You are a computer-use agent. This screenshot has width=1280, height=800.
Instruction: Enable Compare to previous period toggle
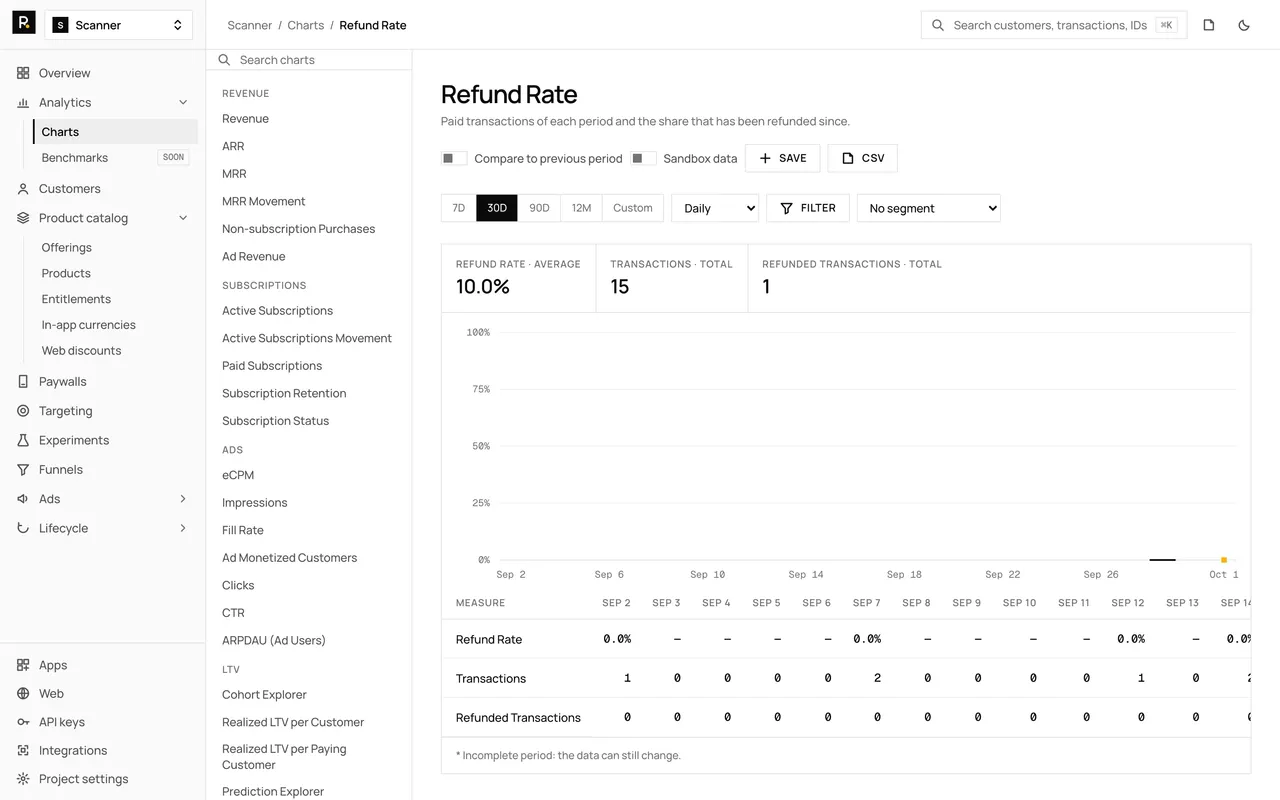(454, 158)
